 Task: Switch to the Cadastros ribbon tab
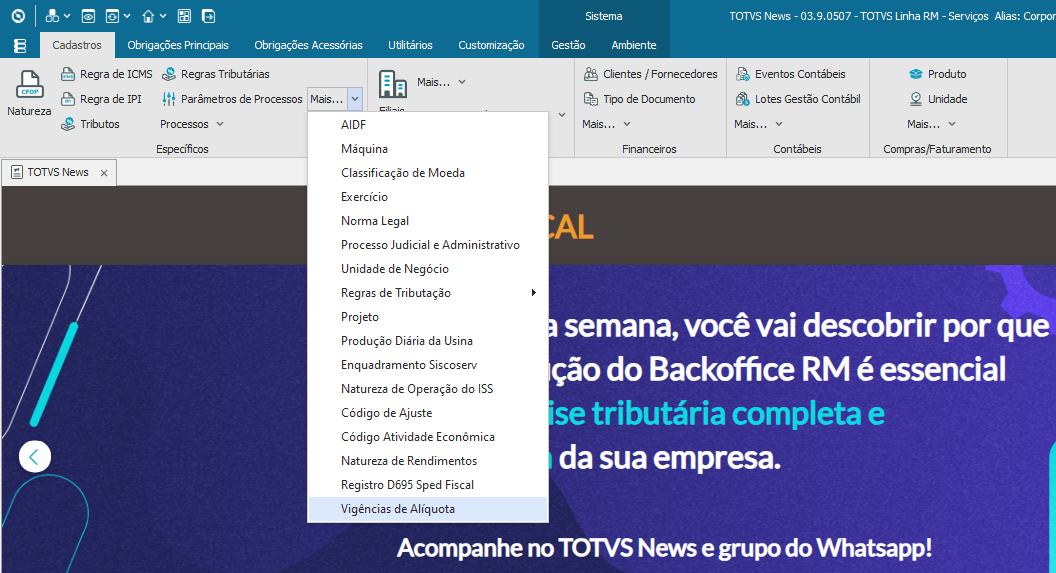[x=77, y=45]
